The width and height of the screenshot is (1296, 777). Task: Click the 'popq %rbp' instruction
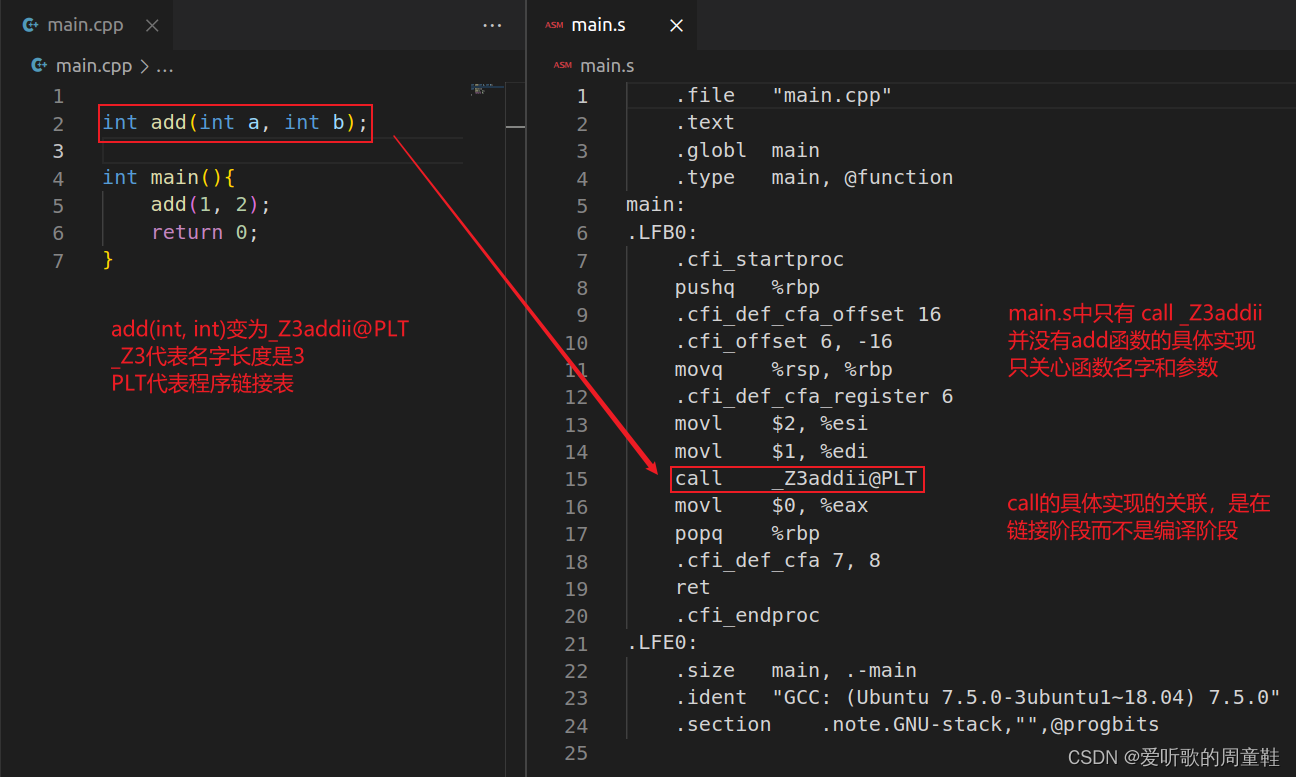(x=747, y=533)
